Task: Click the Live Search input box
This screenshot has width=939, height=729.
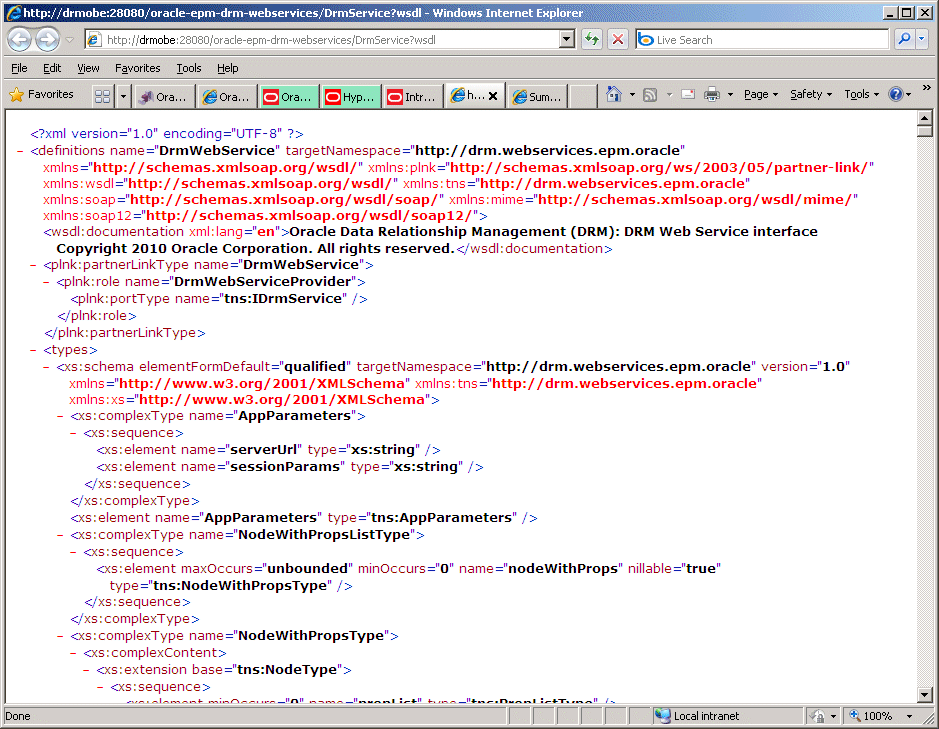Action: click(x=762, y=40)
